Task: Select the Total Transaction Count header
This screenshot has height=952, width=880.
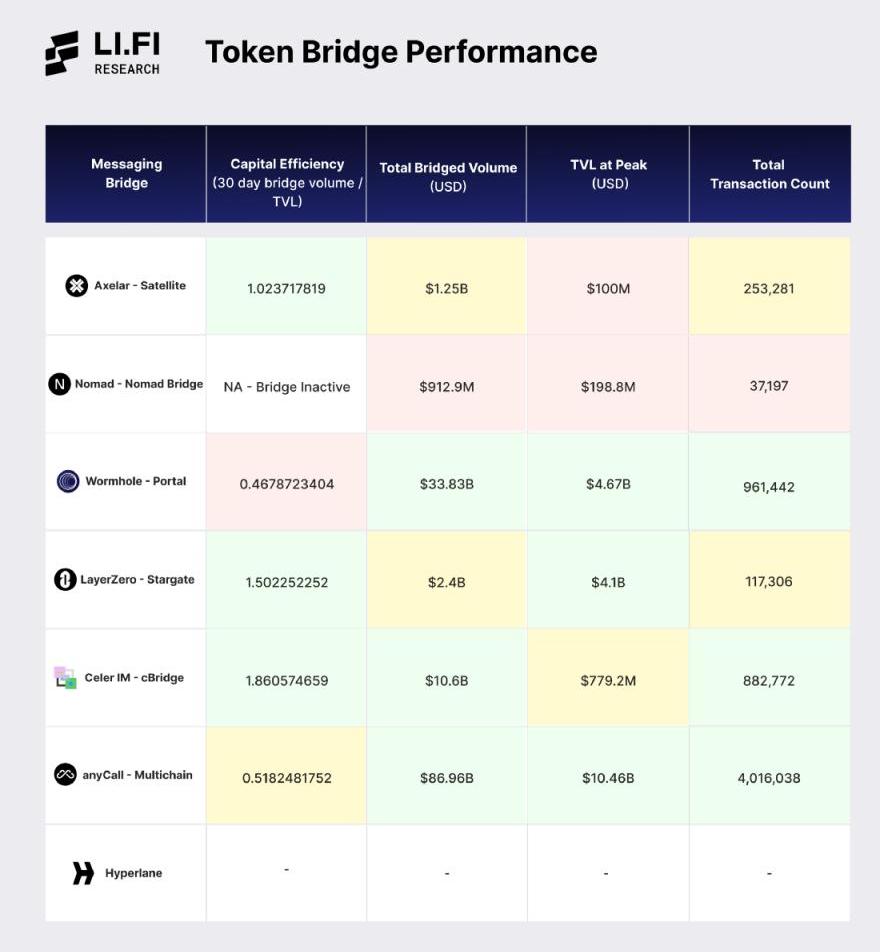Action: click(x=769, y=173)
